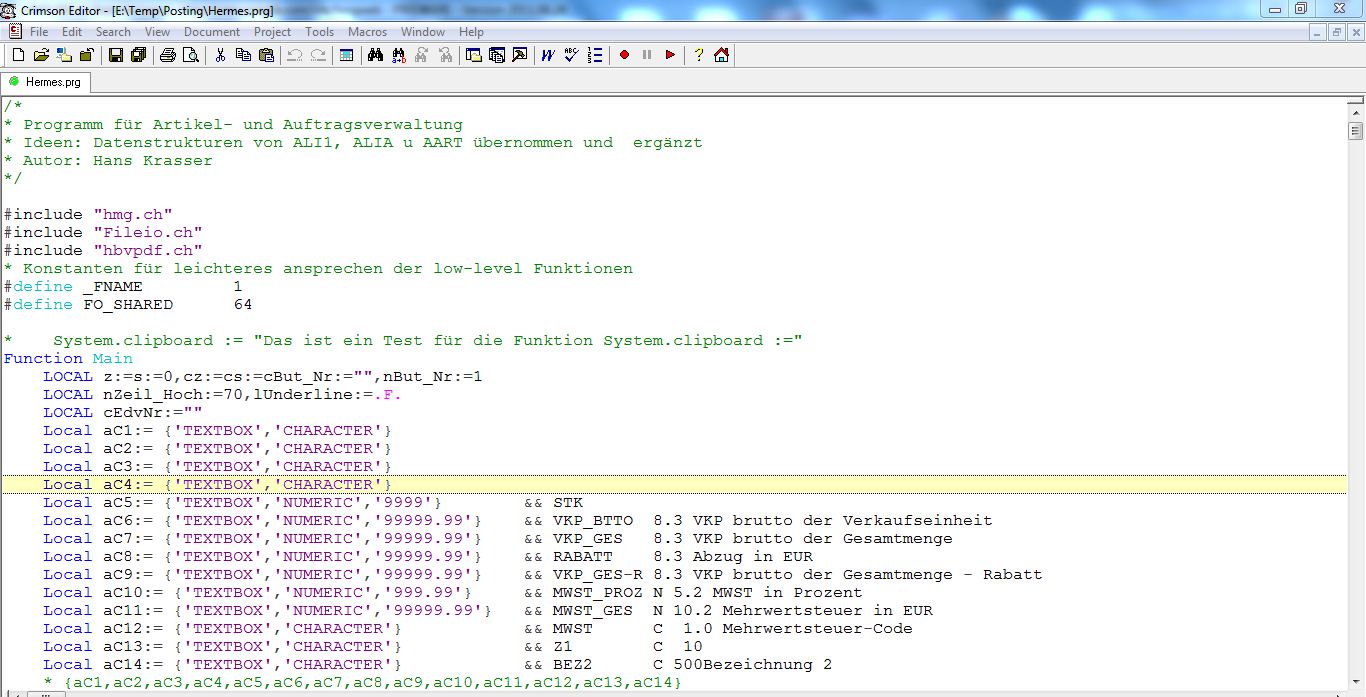Click the vertical scrollbar thumb
Viewport: 1366px width, 697px height.
(1356, 131)
